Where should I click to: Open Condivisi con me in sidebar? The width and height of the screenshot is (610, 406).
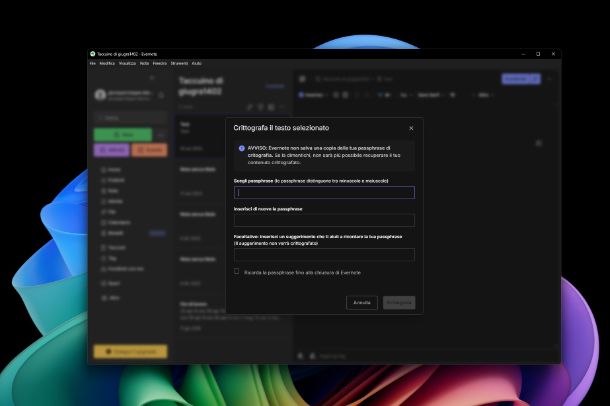tap(122, 269)
